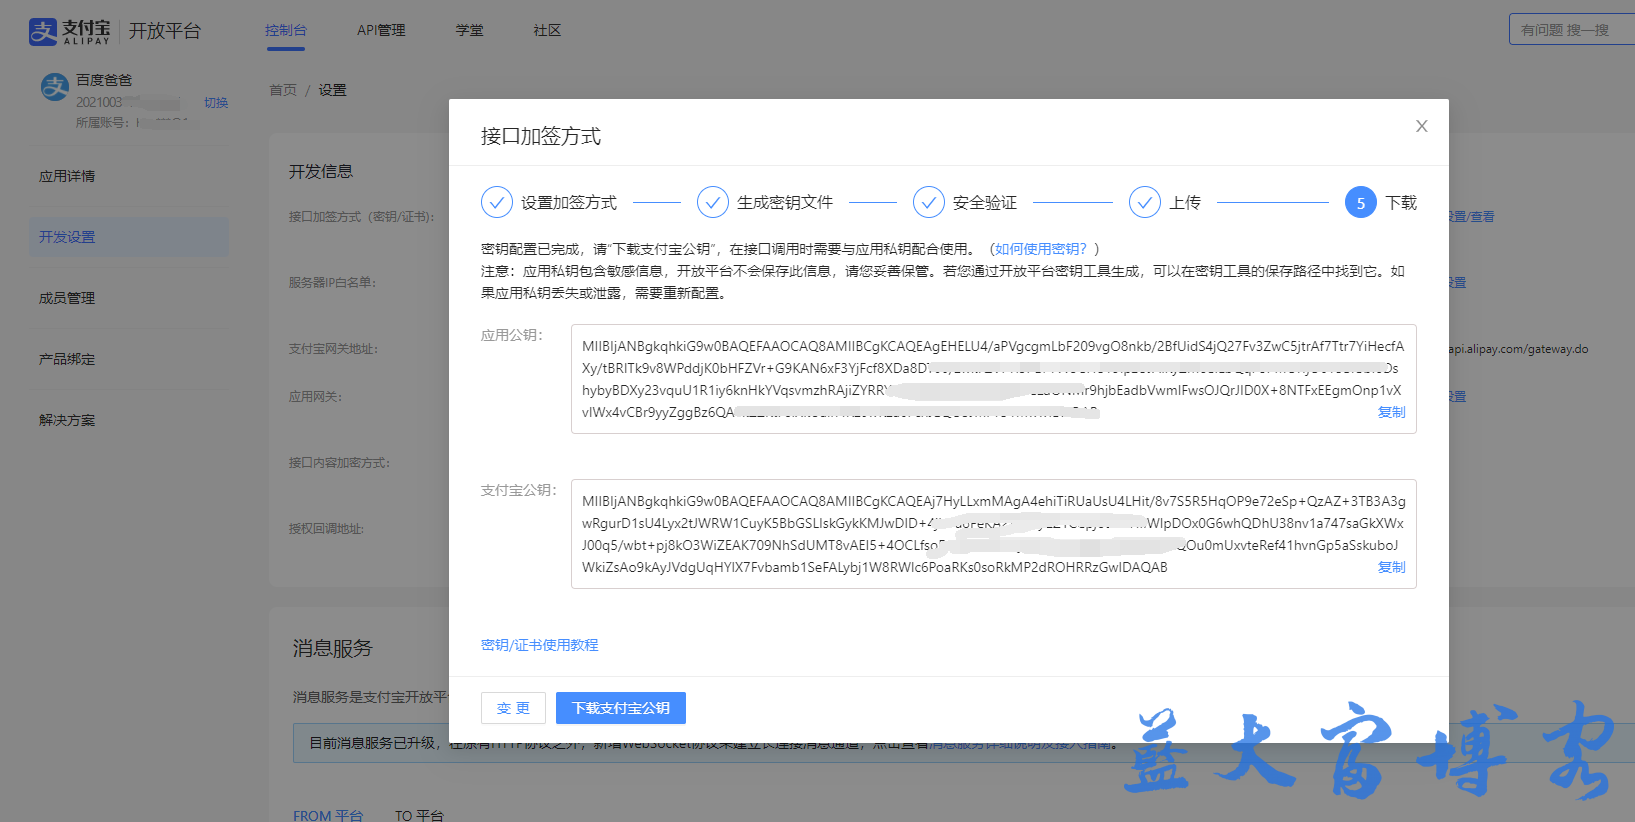1635x822 pixels.
Task: Click the 生成密钥文件 step checkmark icon
Action: (713, 202)
